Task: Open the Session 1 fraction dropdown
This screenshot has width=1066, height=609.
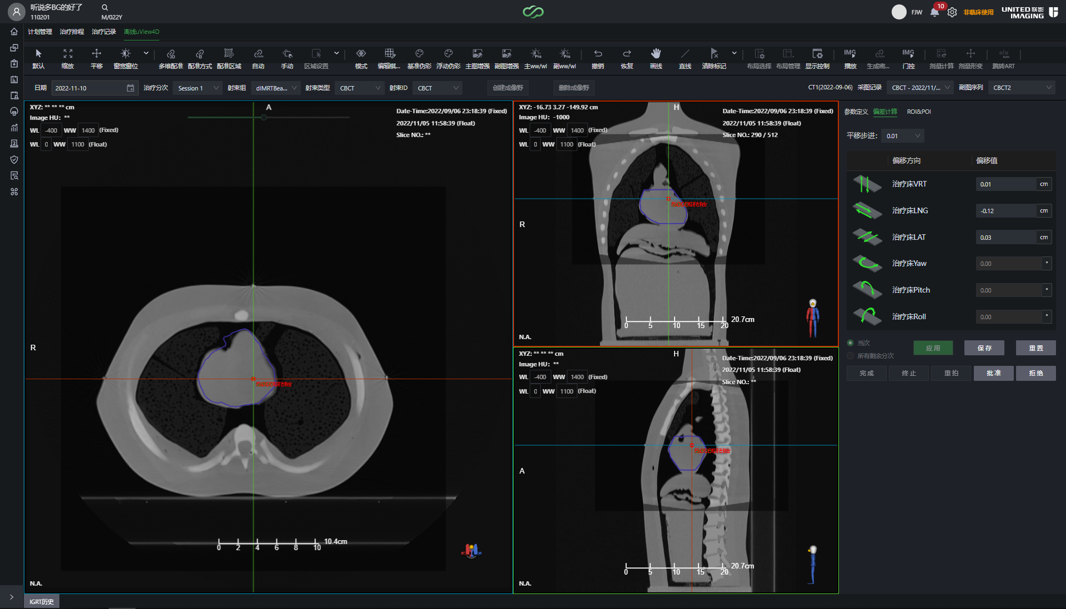Action: pyautogui.click(x=197, y=88)
